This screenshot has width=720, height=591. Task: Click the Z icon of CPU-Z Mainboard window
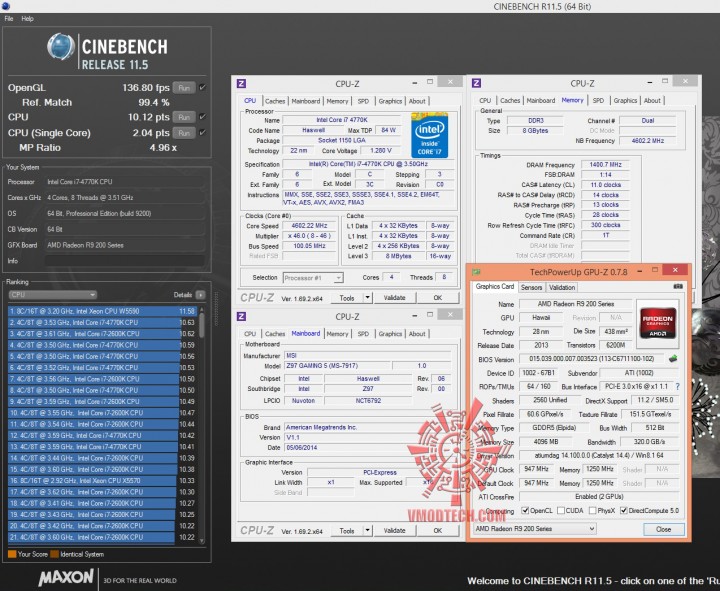pyautogui.click(x=241, y=316)
